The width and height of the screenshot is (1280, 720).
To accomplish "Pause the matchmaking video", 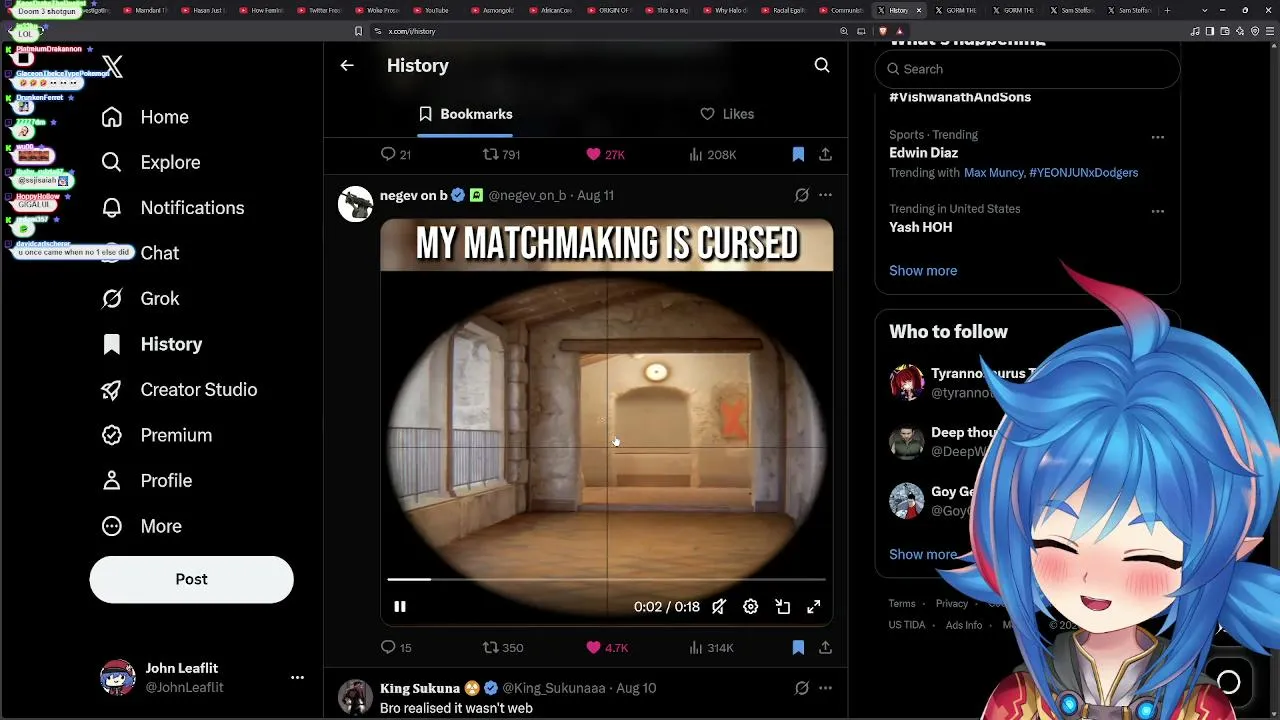I will [x=400, y=607].
